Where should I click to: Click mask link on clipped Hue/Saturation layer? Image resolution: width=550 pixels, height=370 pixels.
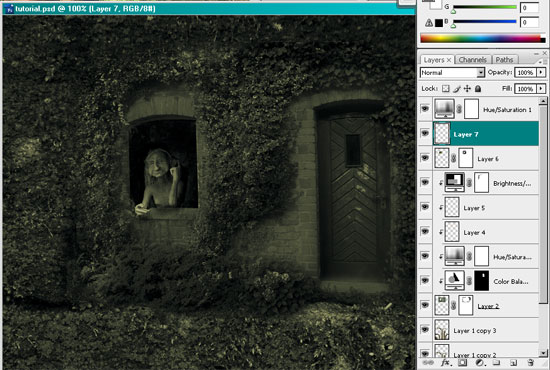469,256
